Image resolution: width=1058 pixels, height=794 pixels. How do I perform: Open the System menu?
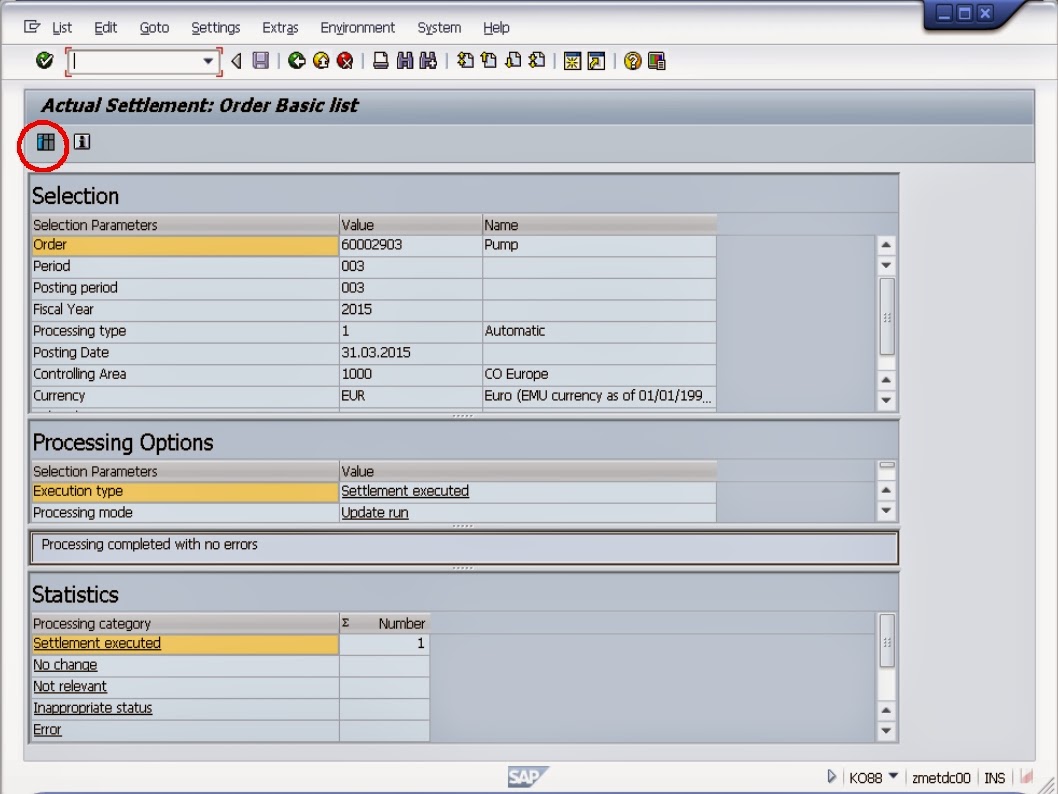pos(439,28)
